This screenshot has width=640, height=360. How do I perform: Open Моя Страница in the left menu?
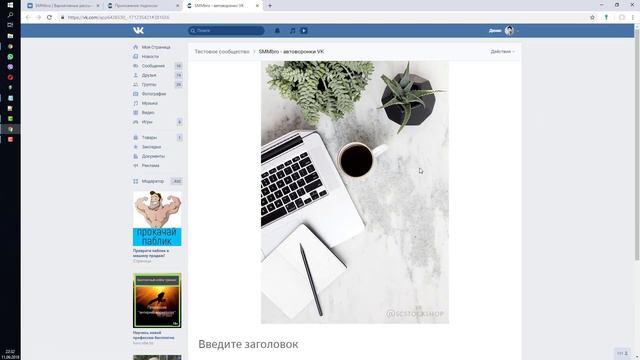pyautogui.click(x=156, y=47)
